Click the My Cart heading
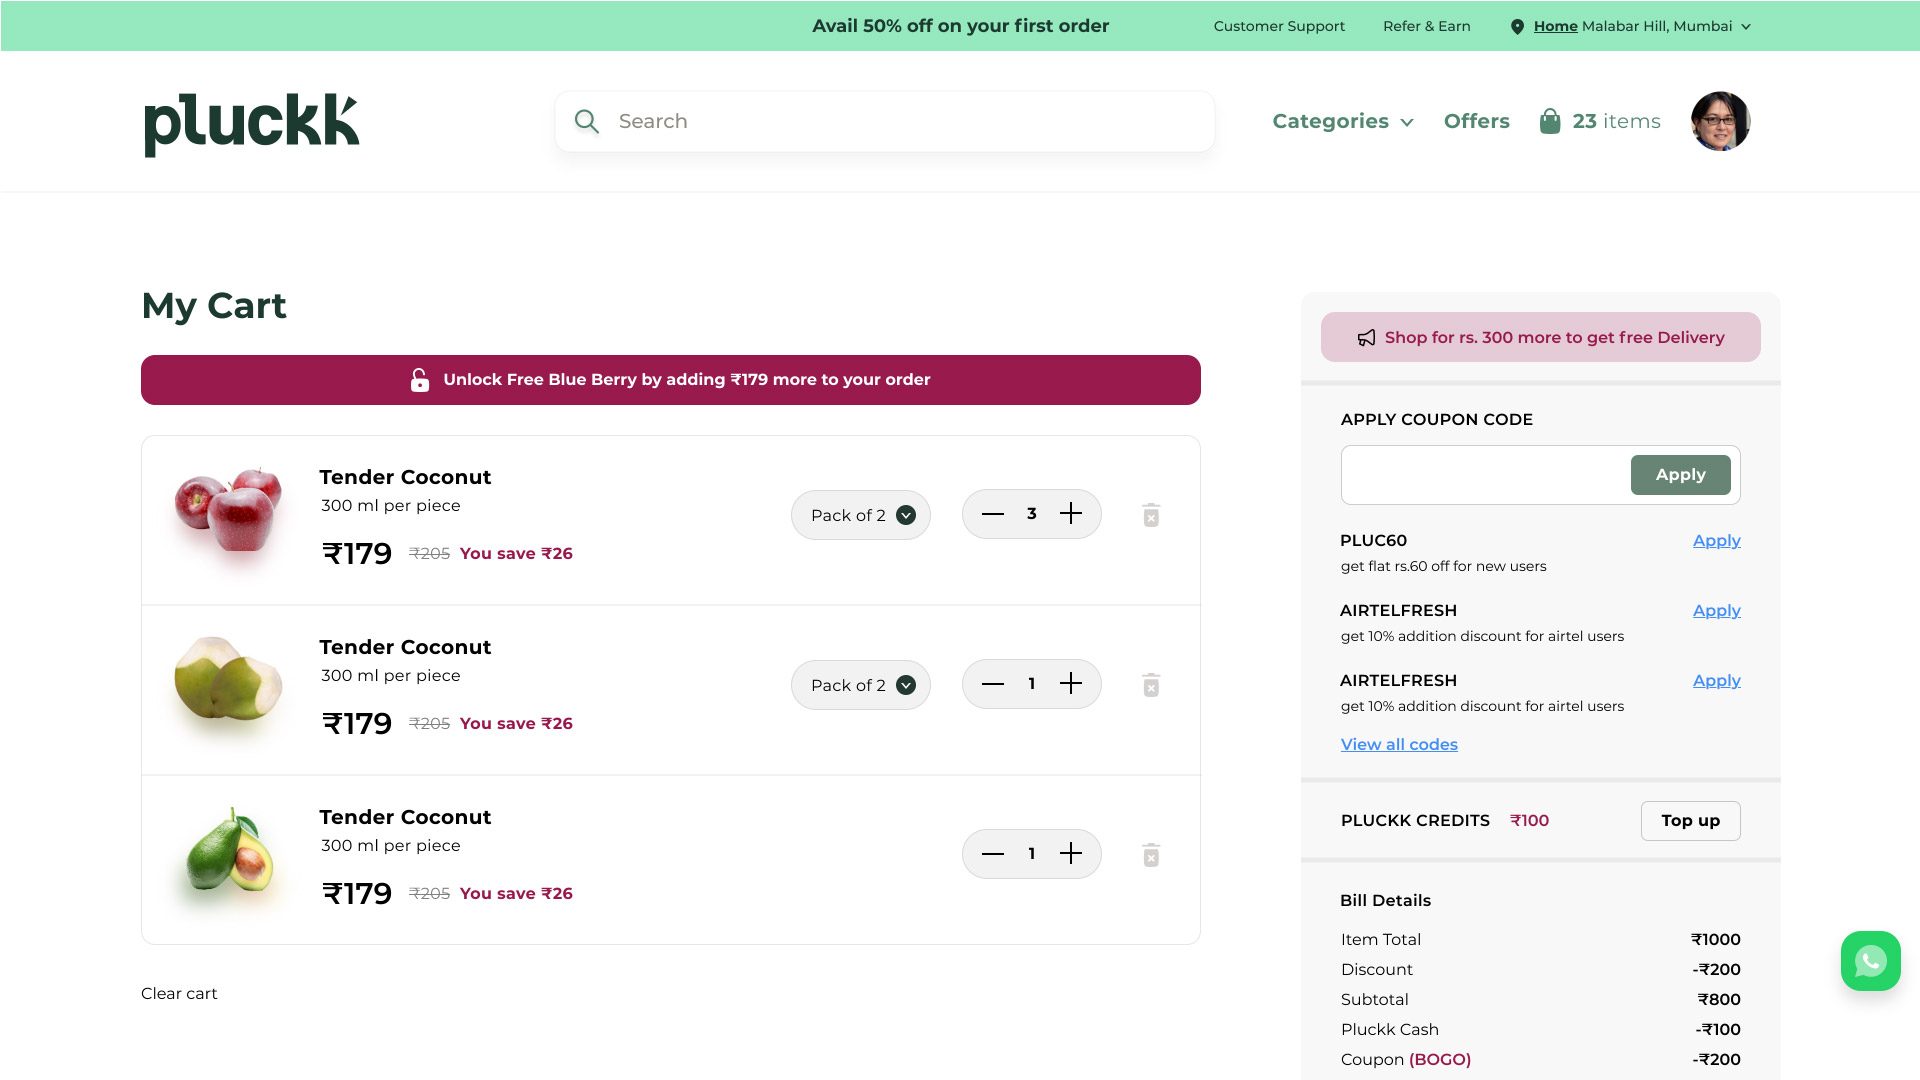1920x1080 pixels. (214, 306)
